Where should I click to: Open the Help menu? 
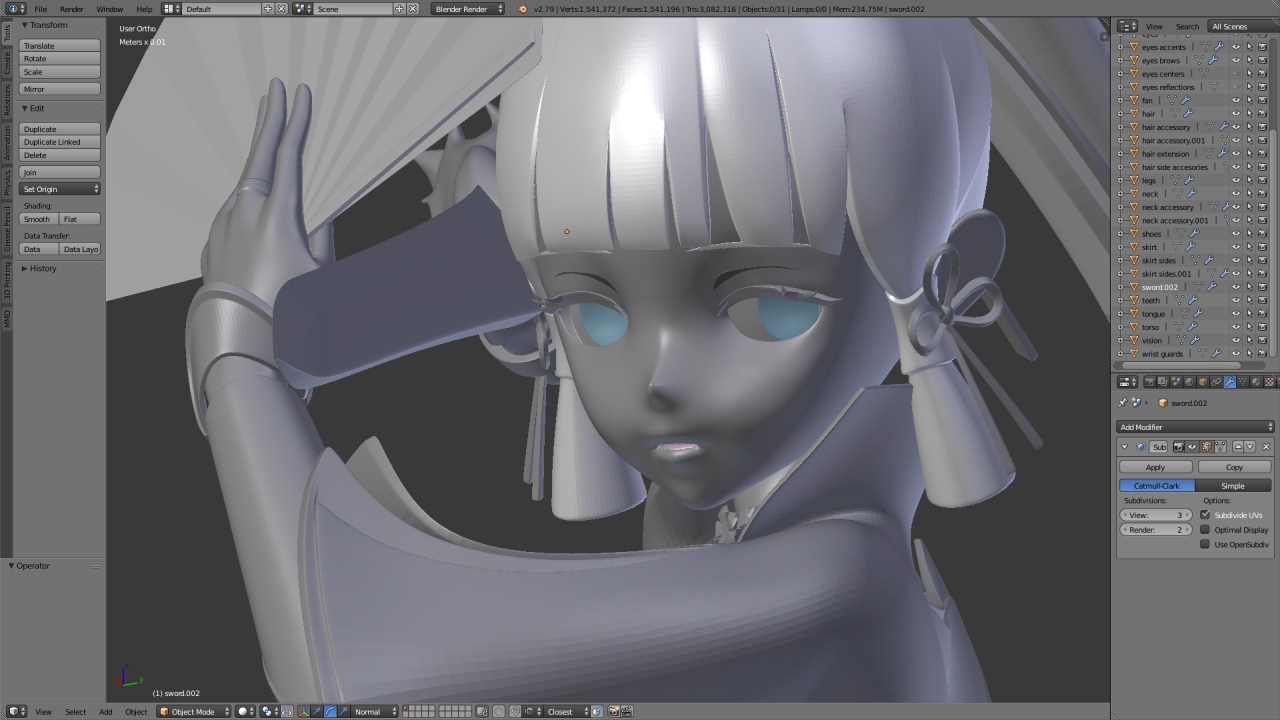[x=145, y=9]
